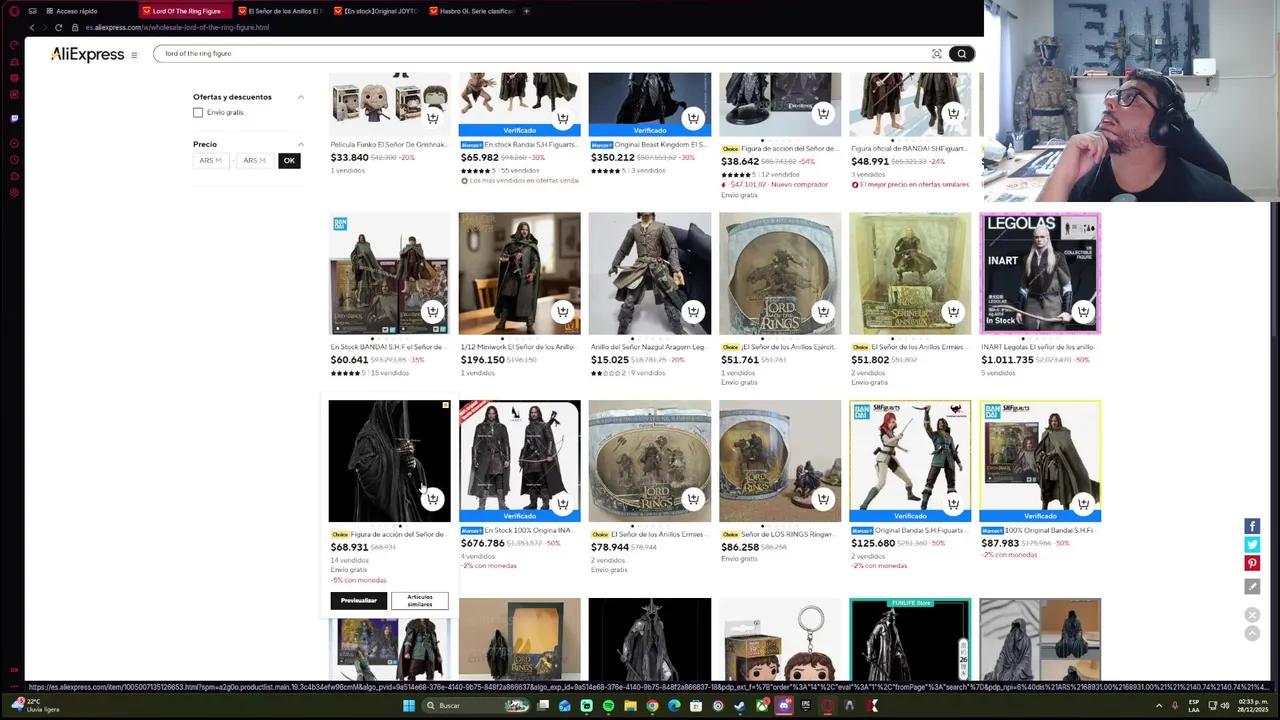The width and height of the screenshot is (1280, 720).
Task: Open a new browser tab
Action: pyautogui.click(x=527, y=11)
